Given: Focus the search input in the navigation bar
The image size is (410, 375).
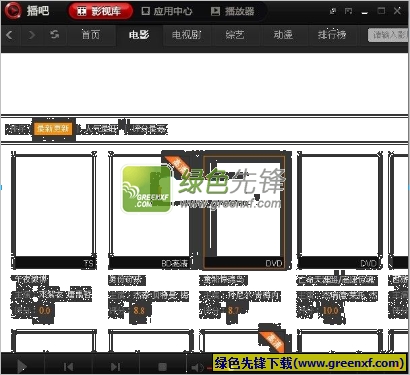Looking at the screenshot, I should pos(388,35).
